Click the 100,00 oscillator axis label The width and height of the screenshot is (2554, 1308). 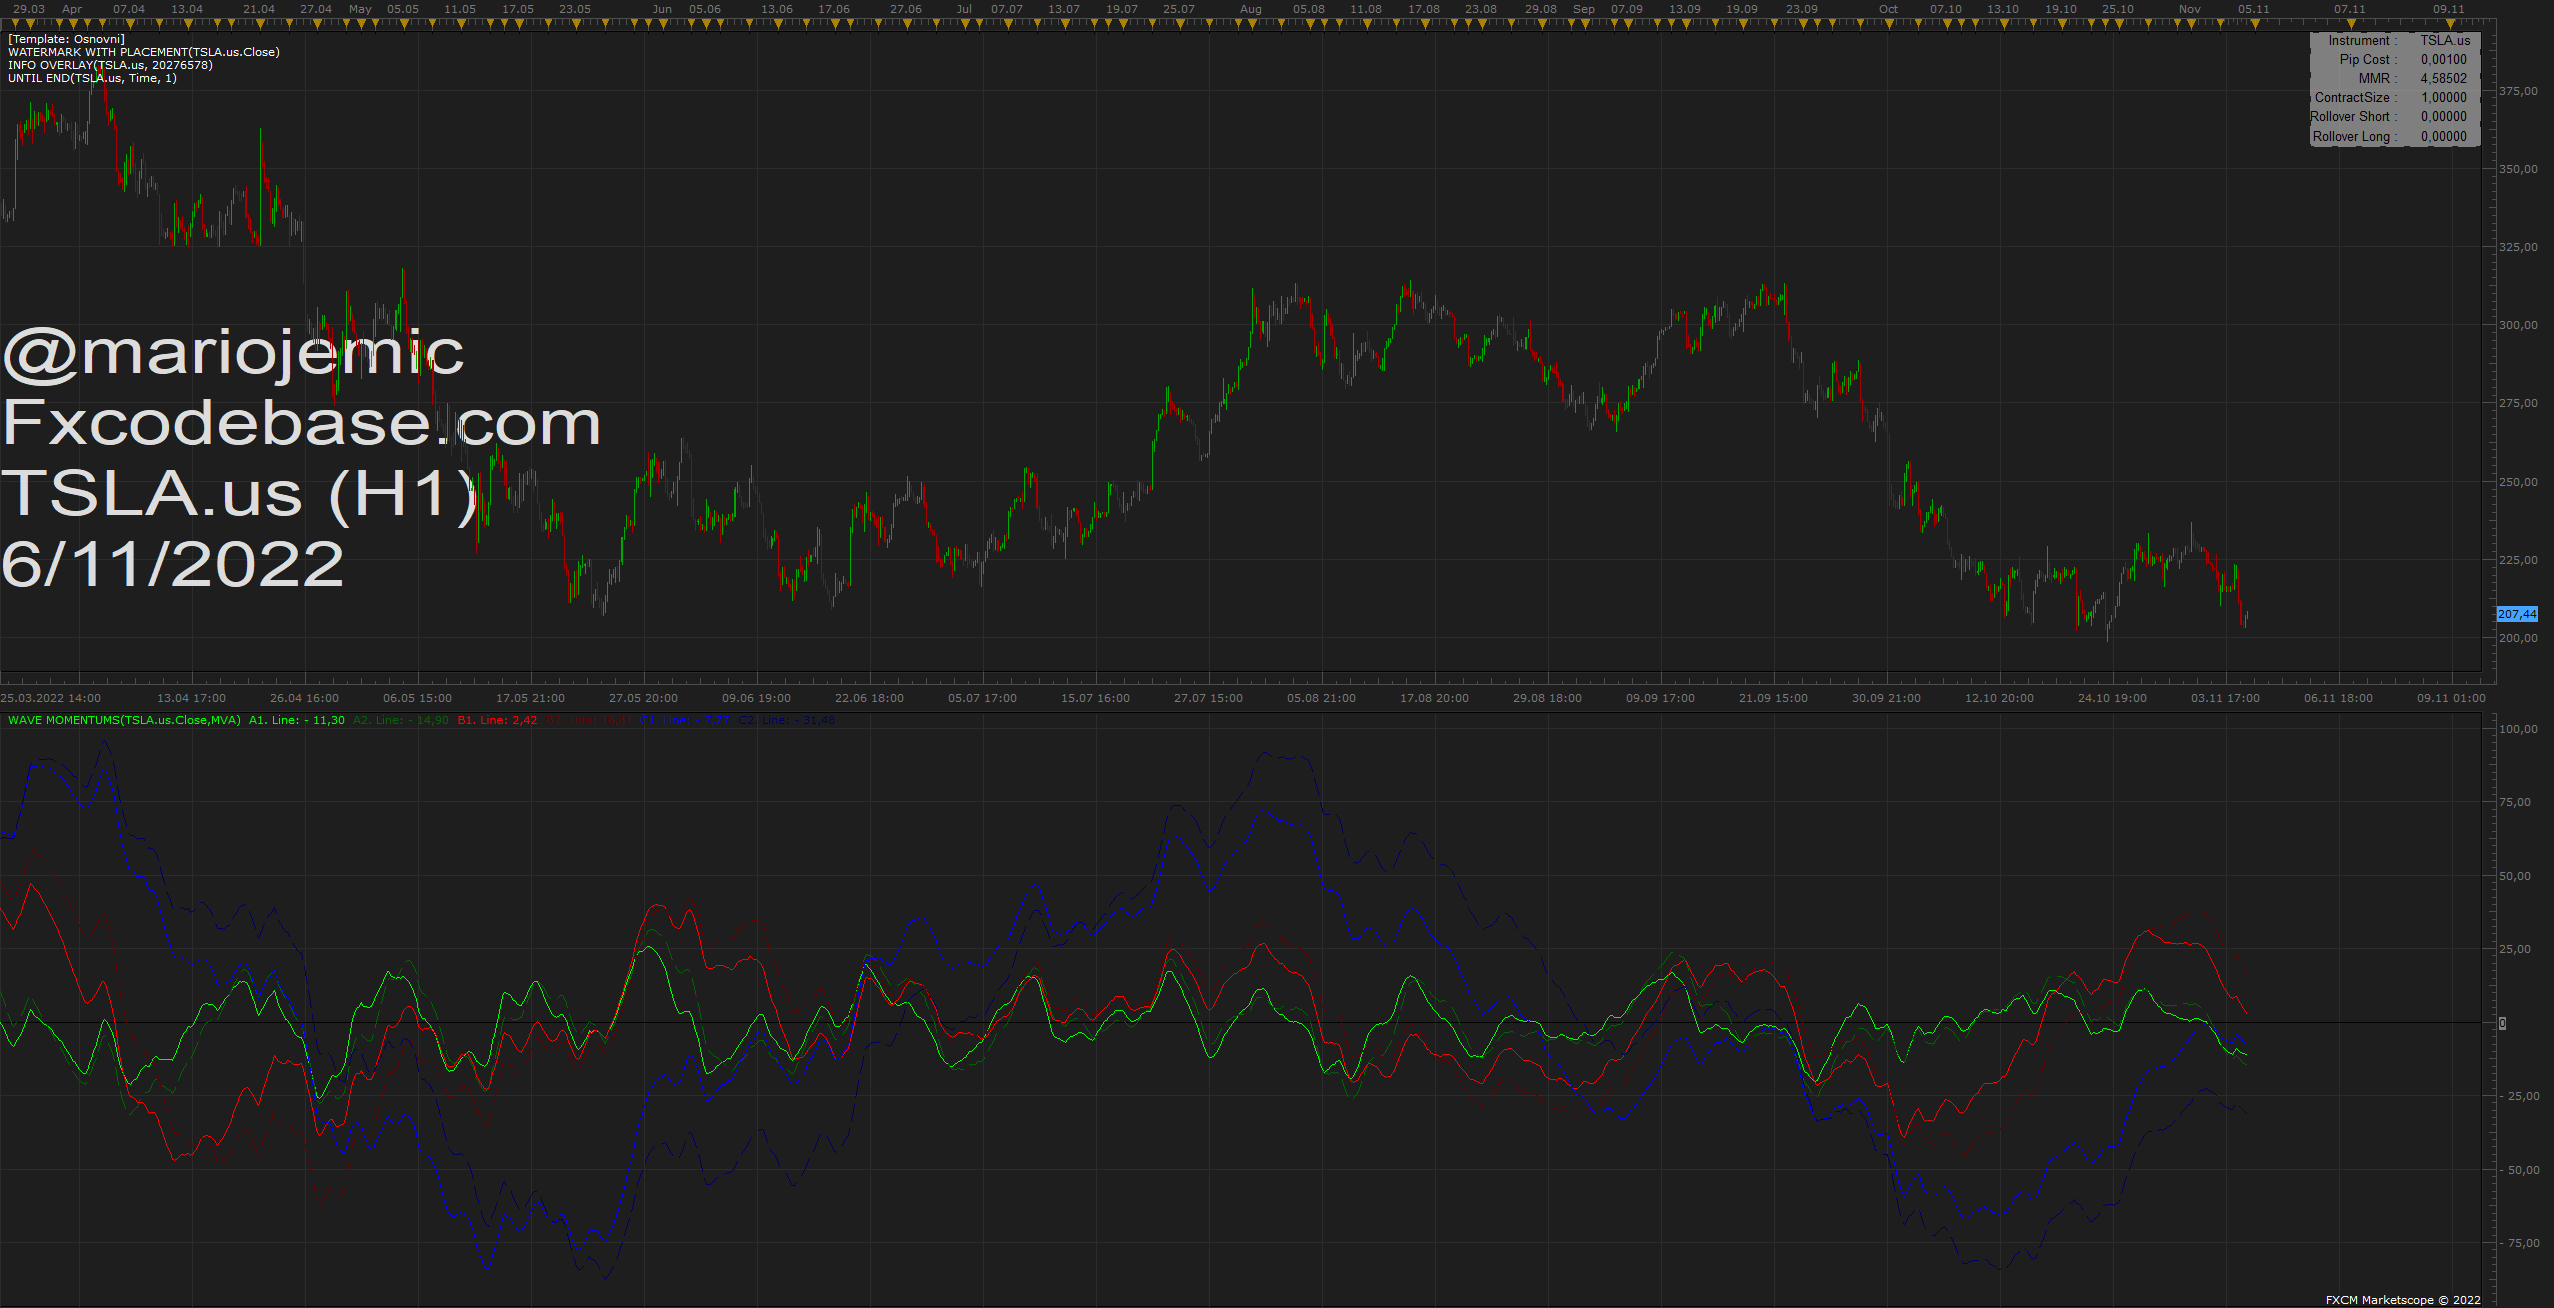click(x=2518, y=729)
